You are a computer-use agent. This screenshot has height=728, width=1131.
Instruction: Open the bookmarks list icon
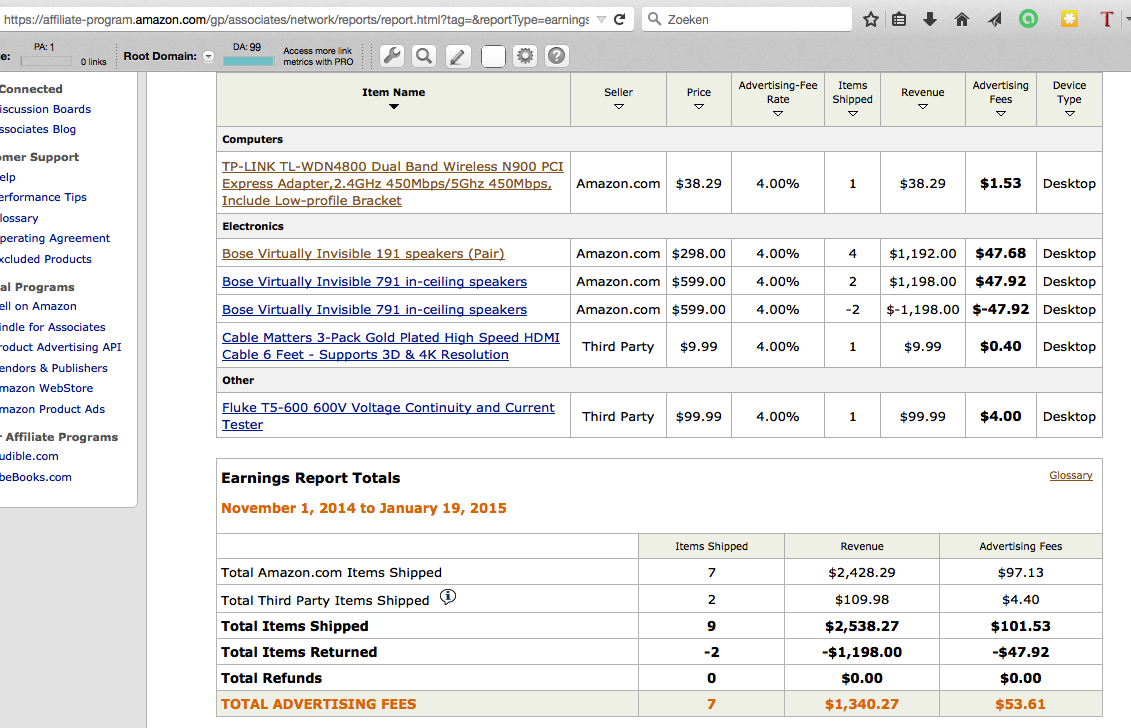click(899, 19)
